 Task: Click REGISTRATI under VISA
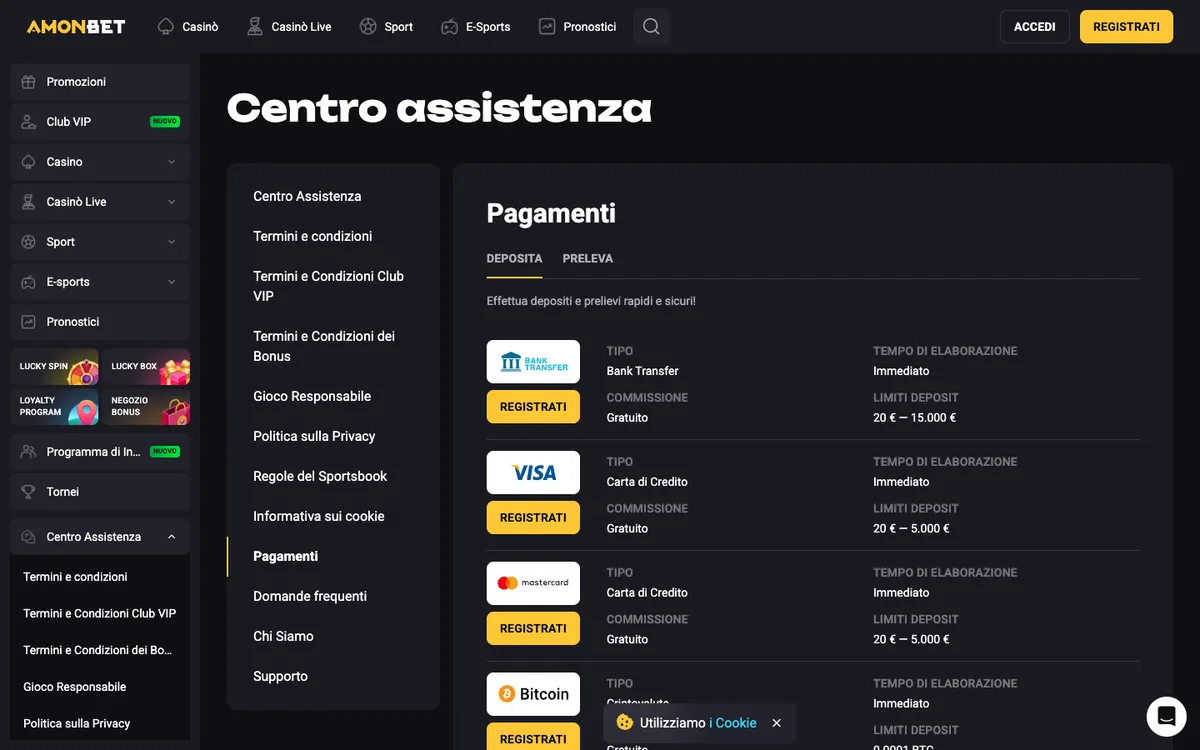(x=533, y=518)
